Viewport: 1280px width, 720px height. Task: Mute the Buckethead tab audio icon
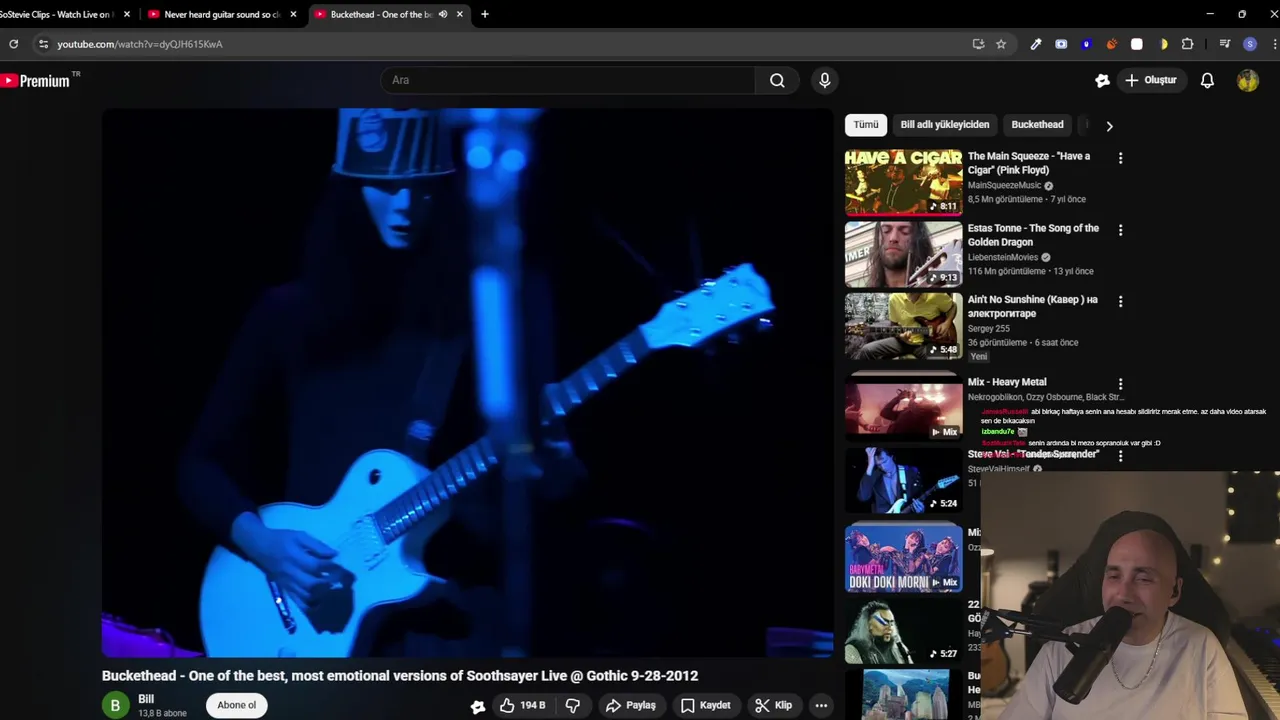[442, 14]
